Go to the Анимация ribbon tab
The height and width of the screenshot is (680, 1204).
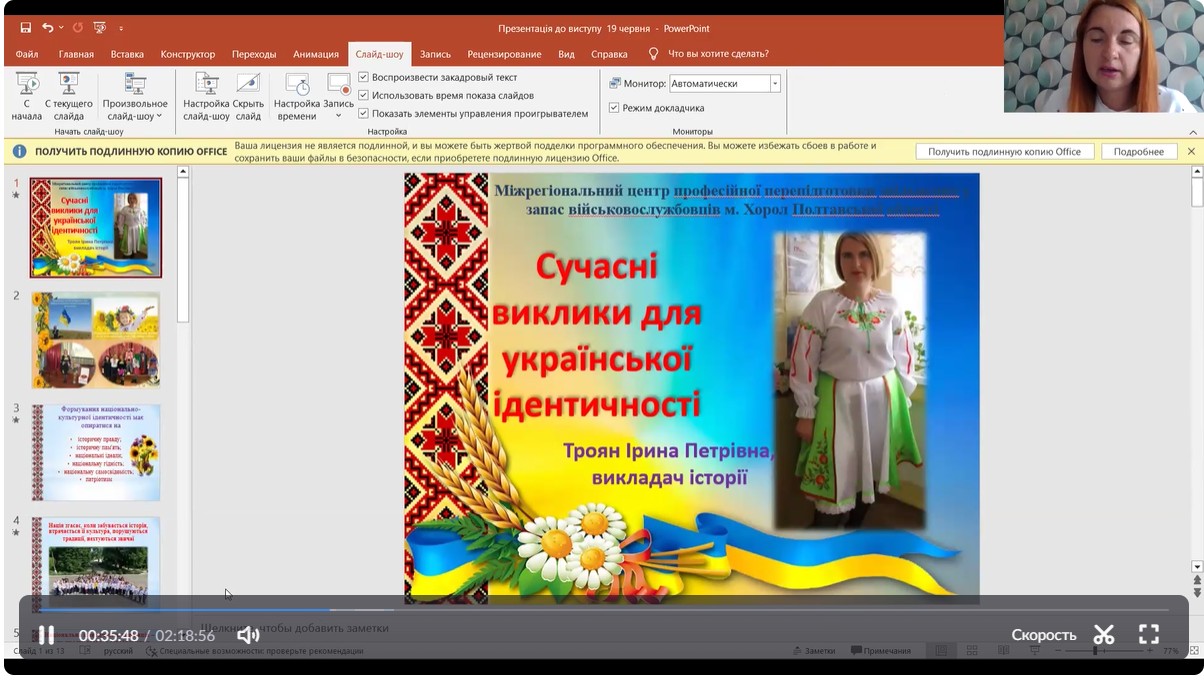[x=316, y=54]
